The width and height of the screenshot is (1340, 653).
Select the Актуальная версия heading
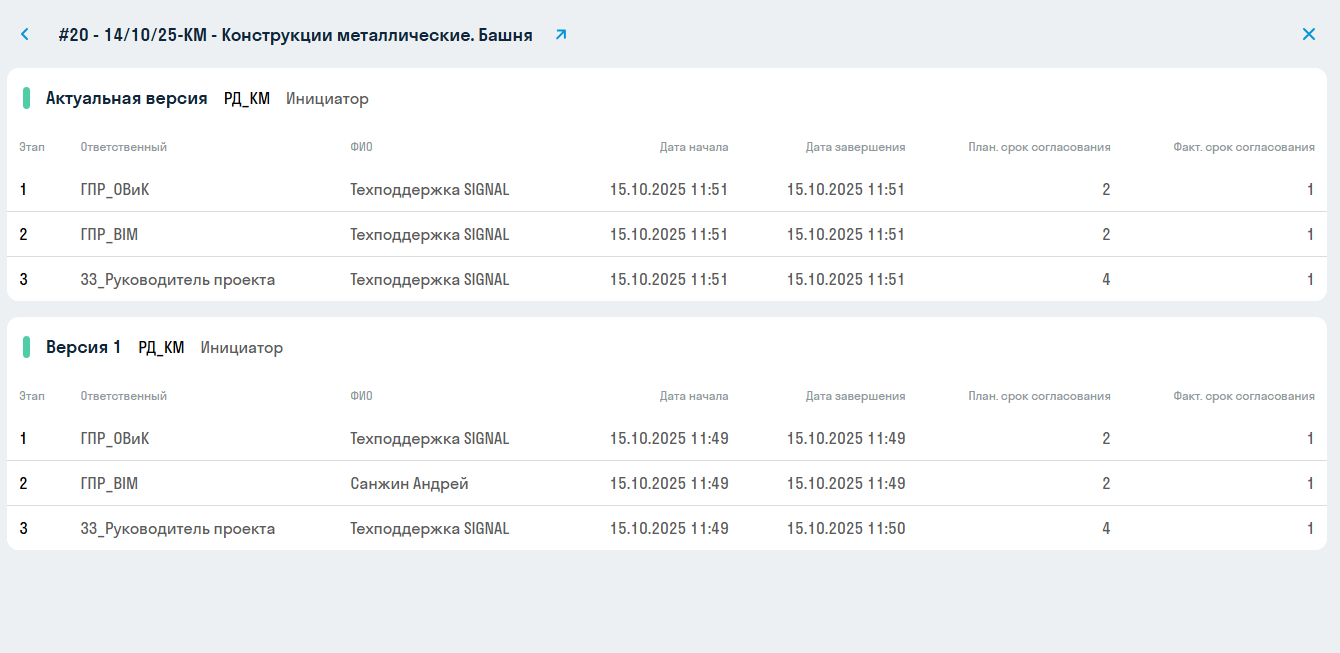click(126, 98)
